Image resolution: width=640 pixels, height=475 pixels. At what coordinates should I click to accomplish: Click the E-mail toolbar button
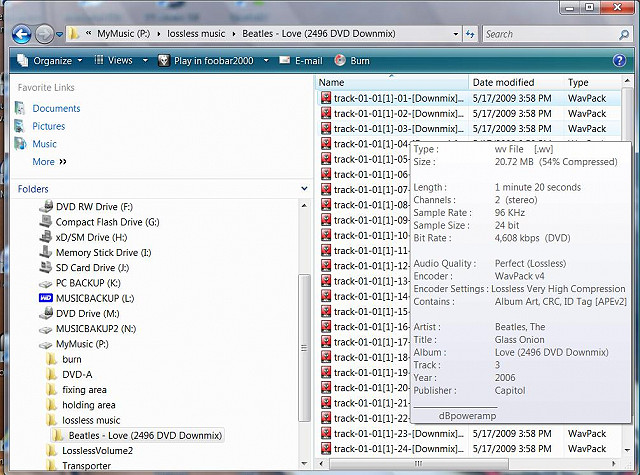pyautogui.click(x=301, y=61)
